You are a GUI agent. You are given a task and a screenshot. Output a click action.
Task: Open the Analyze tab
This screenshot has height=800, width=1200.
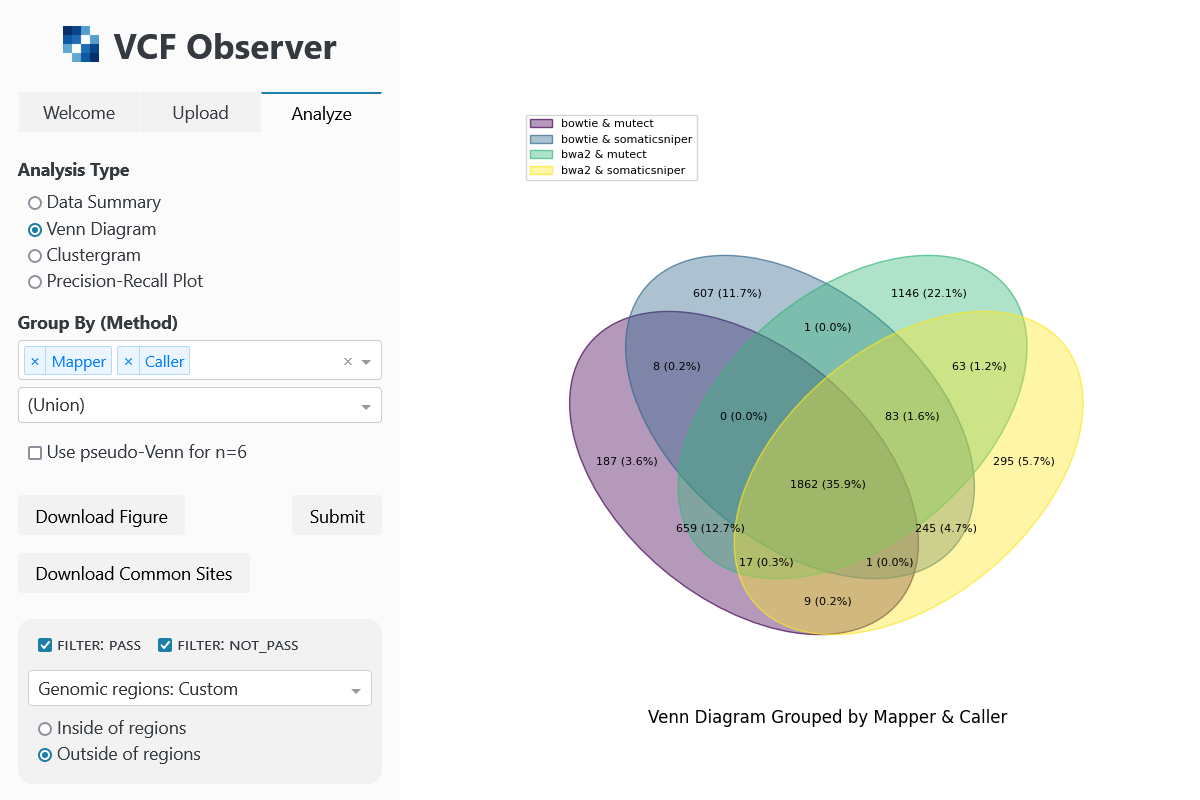[321, 113]
